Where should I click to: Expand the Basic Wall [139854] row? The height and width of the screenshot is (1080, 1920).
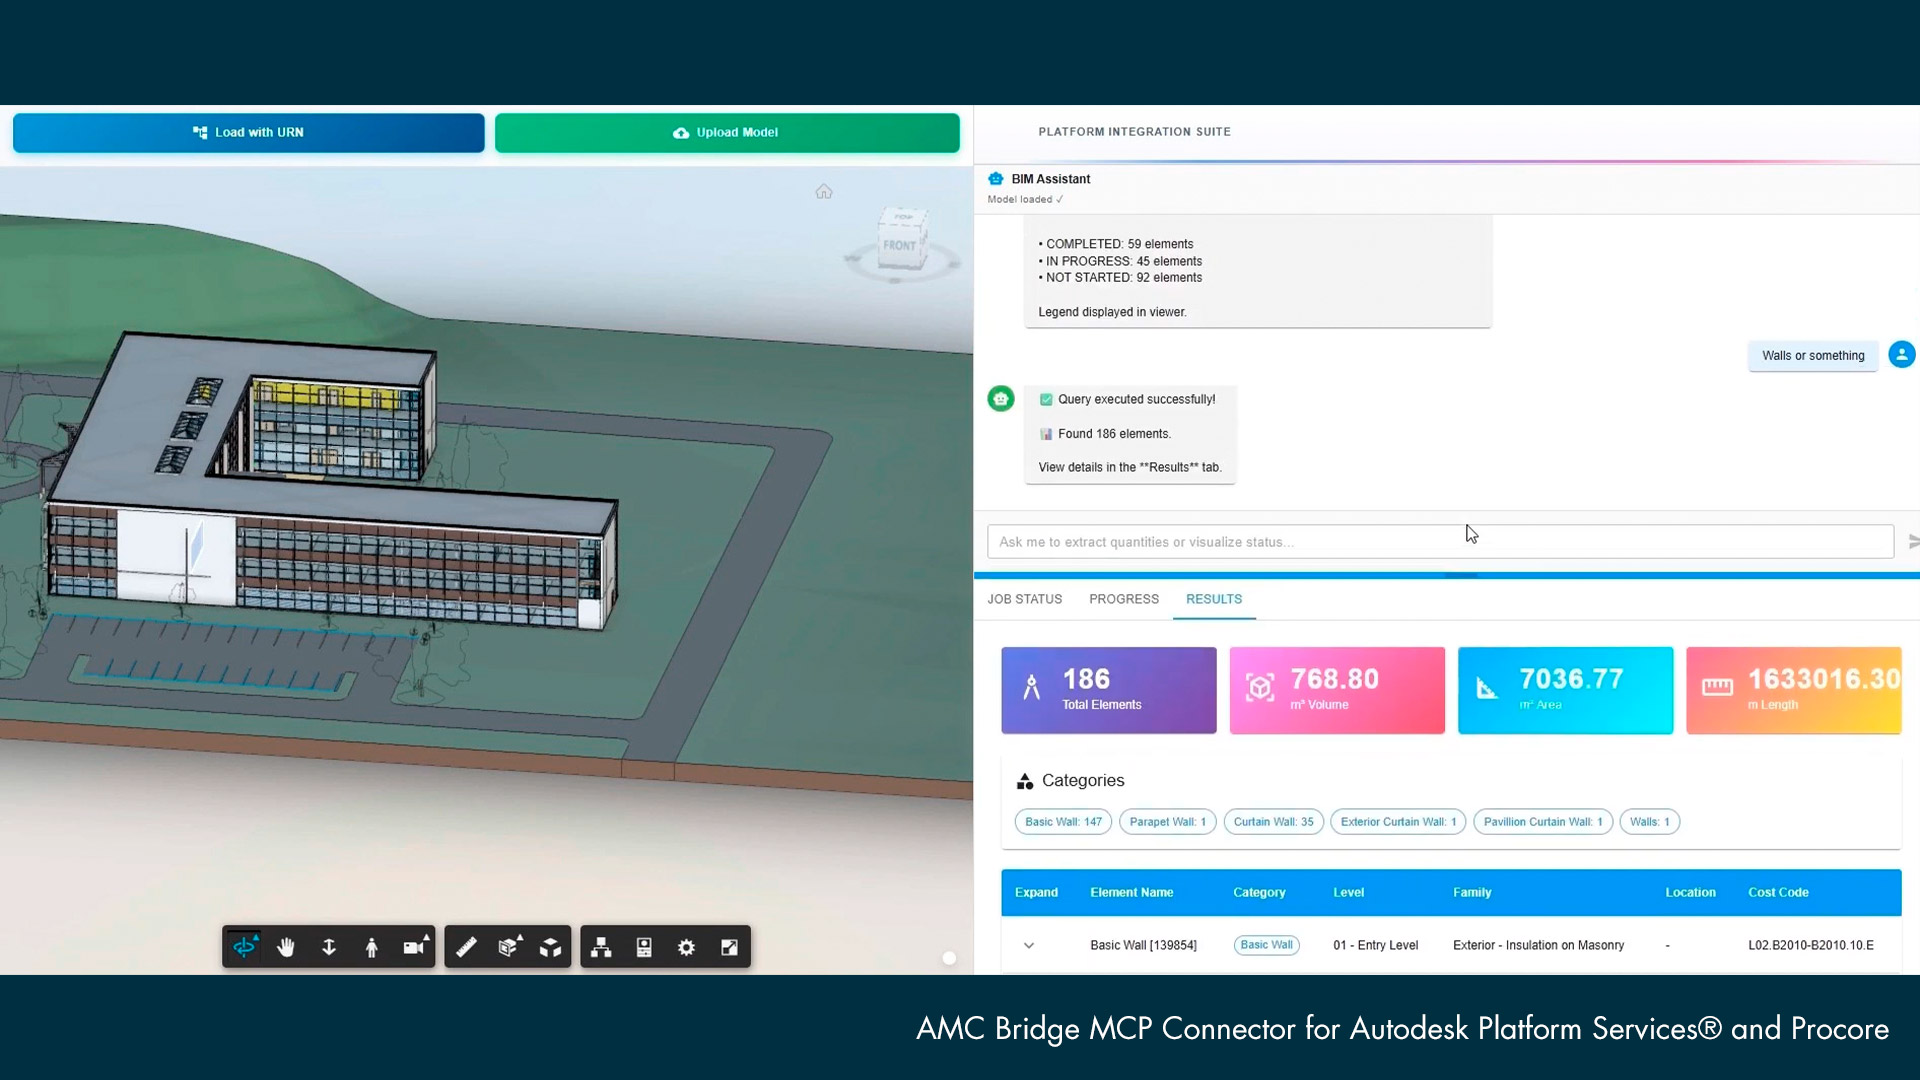[1029, 945]
